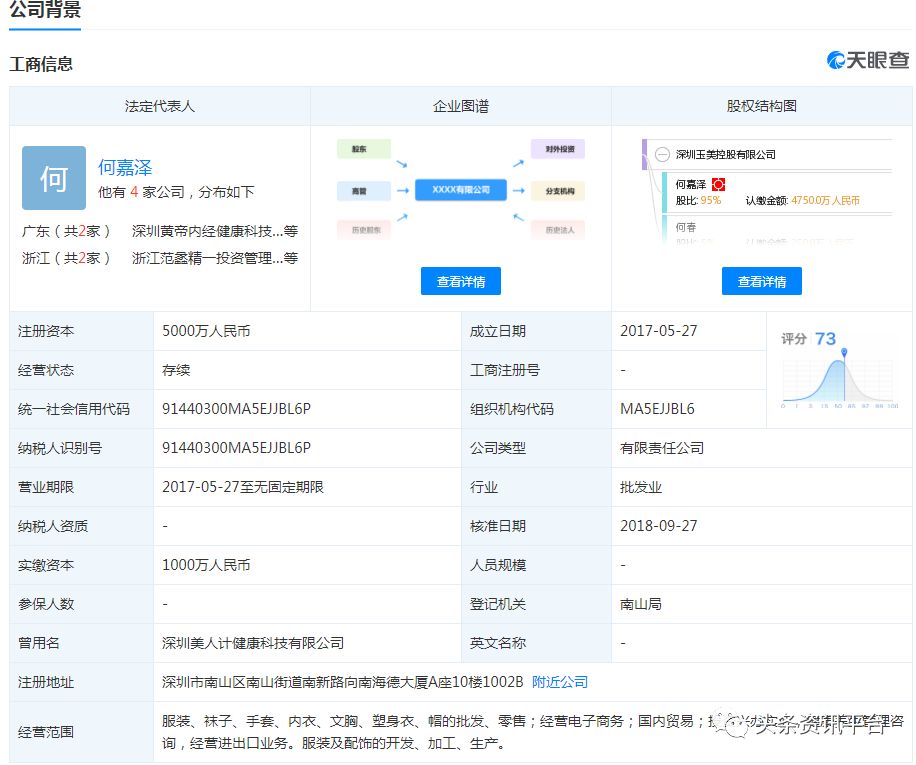The height and width of the screenshot is (765, 916).
Task: Click 查看详情 under 股权结构图
Action: [761, 282]
